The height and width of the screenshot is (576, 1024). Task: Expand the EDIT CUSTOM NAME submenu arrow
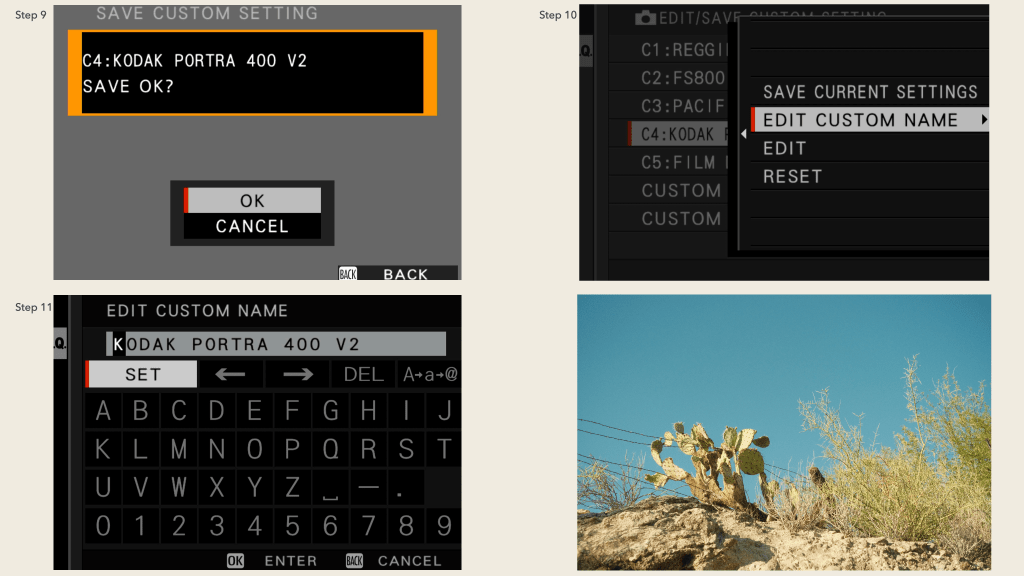tap(984, 120)
